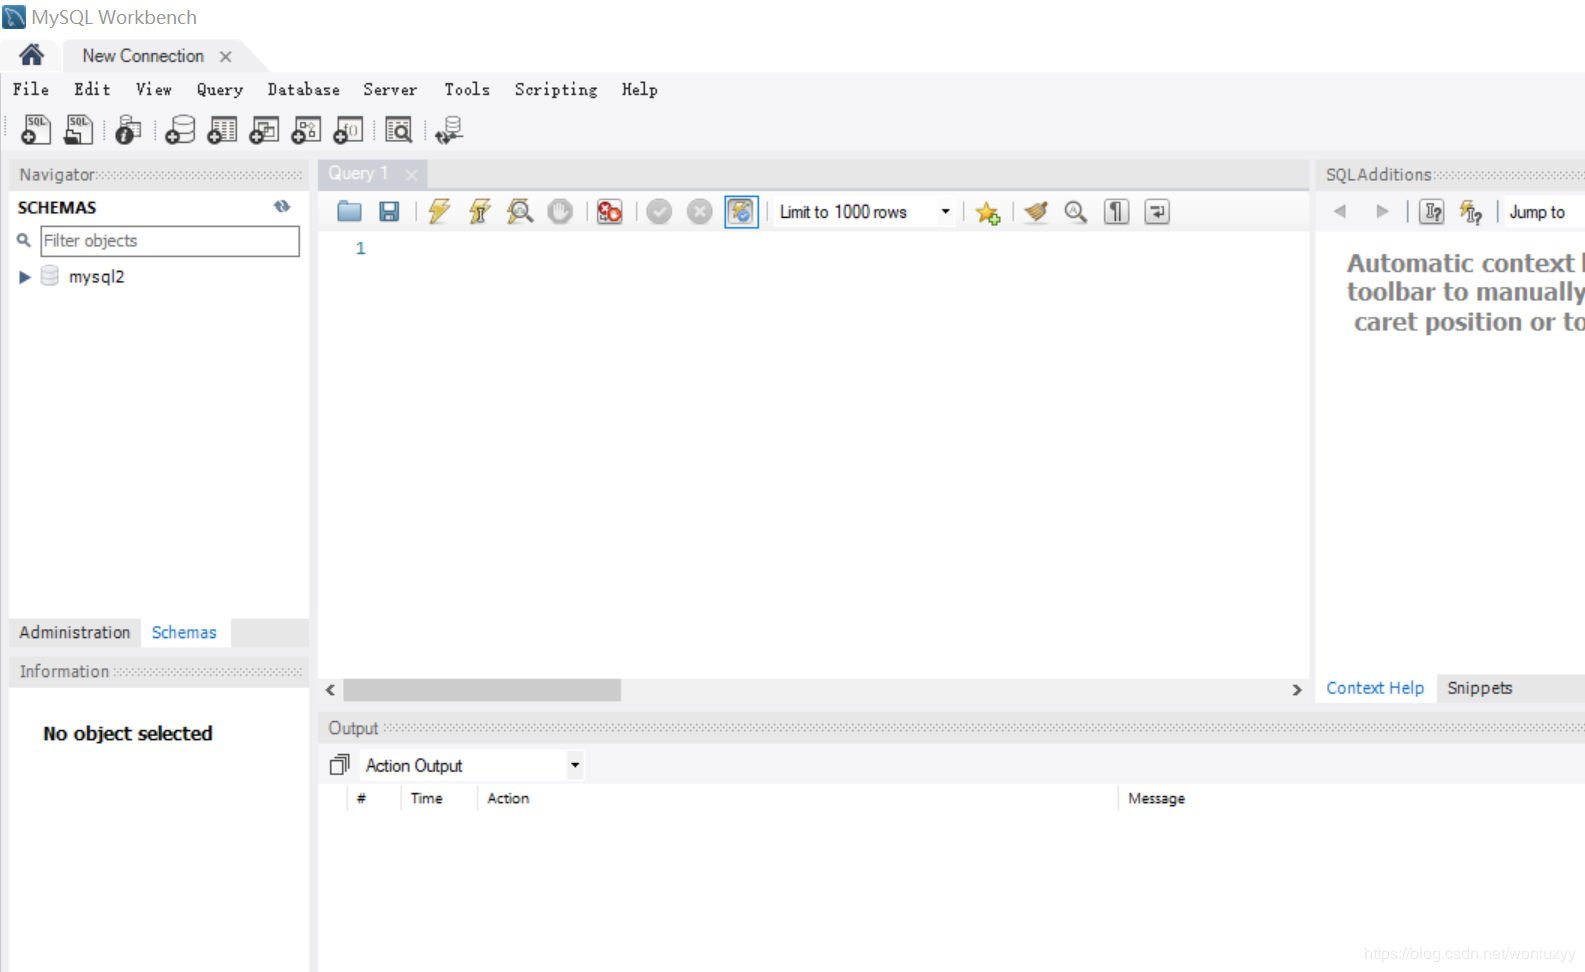Screen dimensions: 1585x972
Task: Save query to snippets star icon
Action: click(x=988, y=212)
